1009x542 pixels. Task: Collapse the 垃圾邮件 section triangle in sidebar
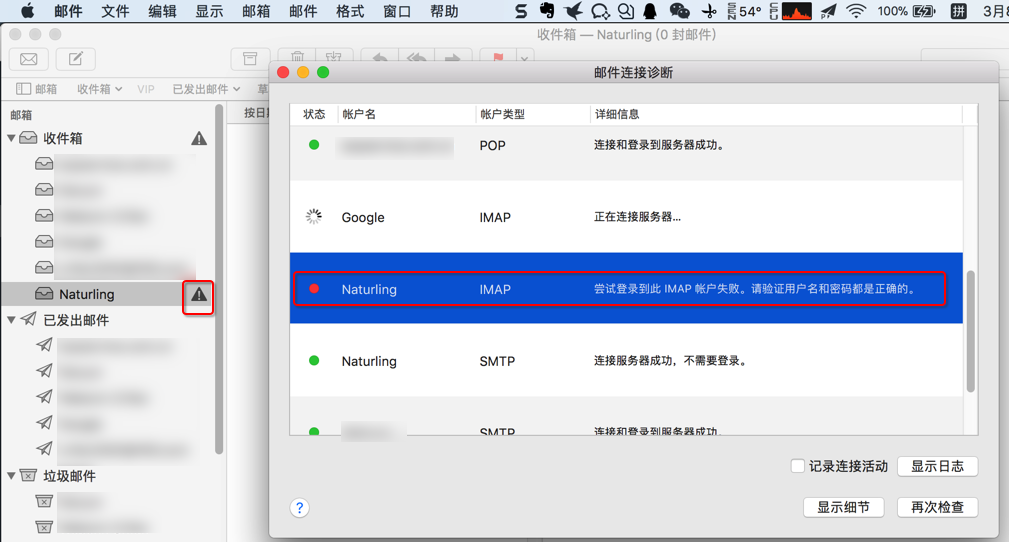click(x=11, y=476)
